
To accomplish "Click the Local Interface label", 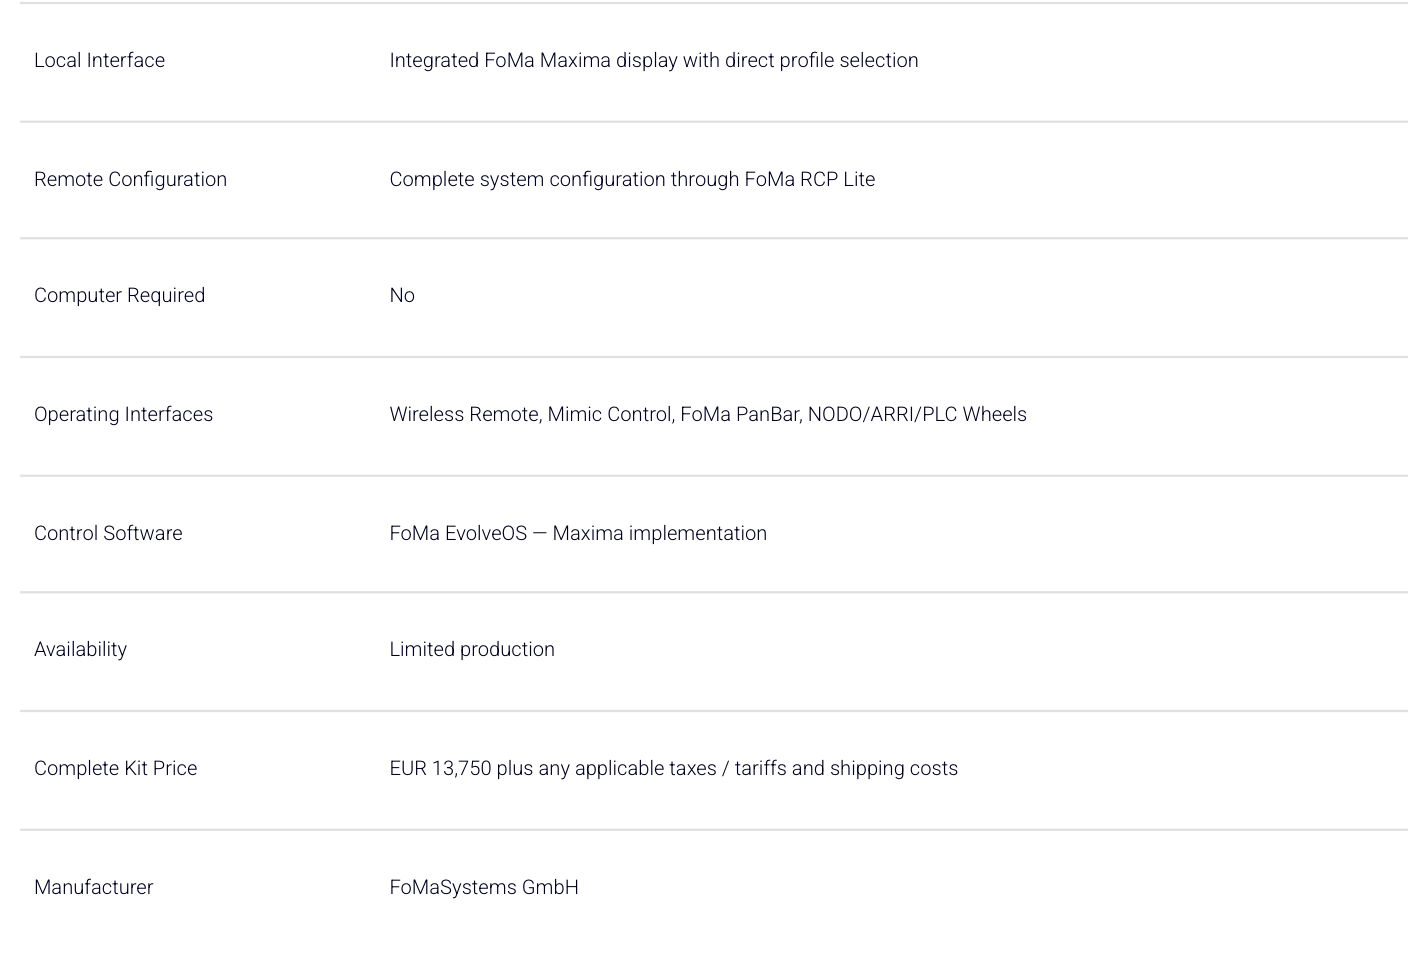I will [99, 60].
